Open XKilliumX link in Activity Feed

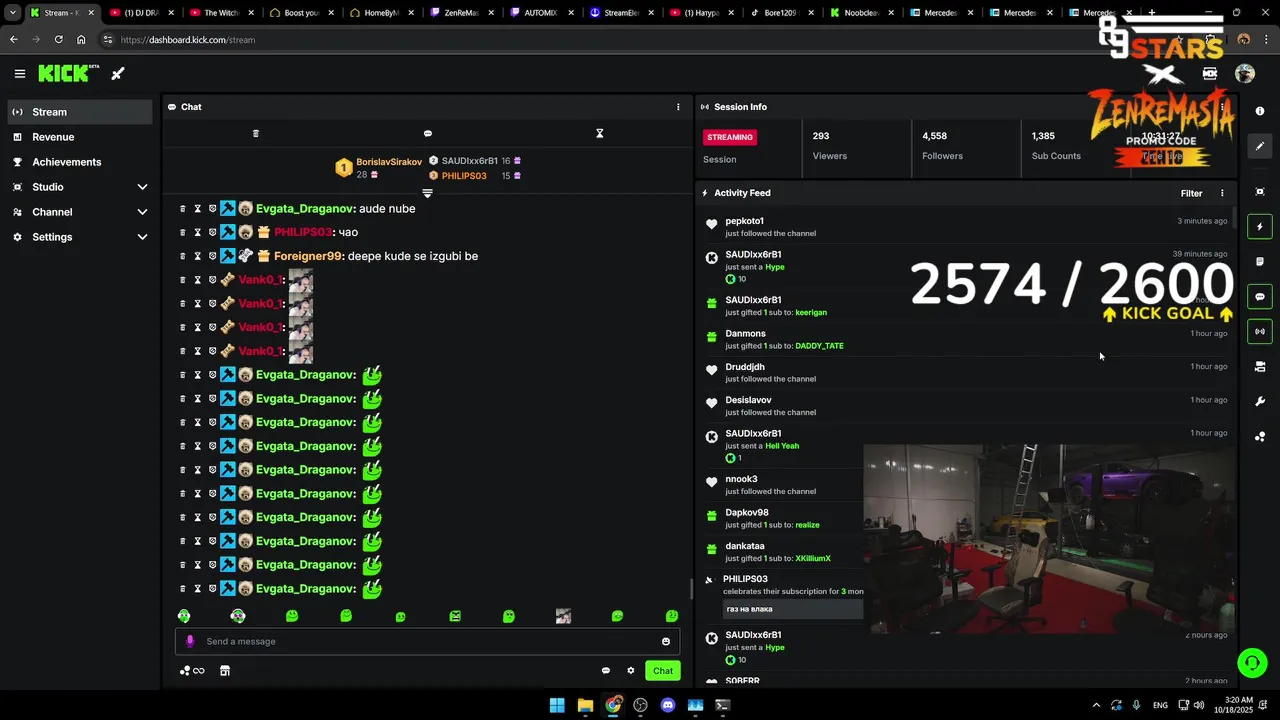click(x=813, y=558)
